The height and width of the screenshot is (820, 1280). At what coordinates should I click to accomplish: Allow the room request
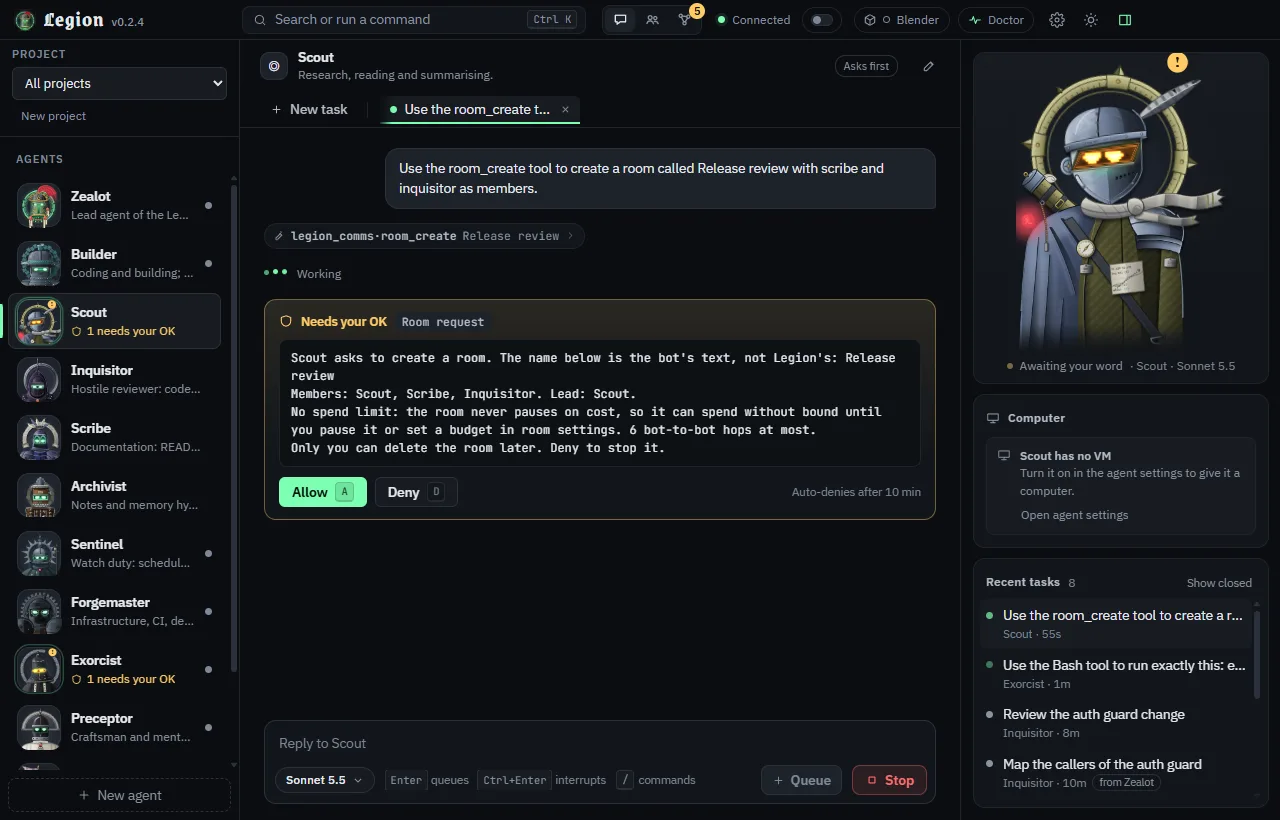pyautogui.click(x=322, y=492)
